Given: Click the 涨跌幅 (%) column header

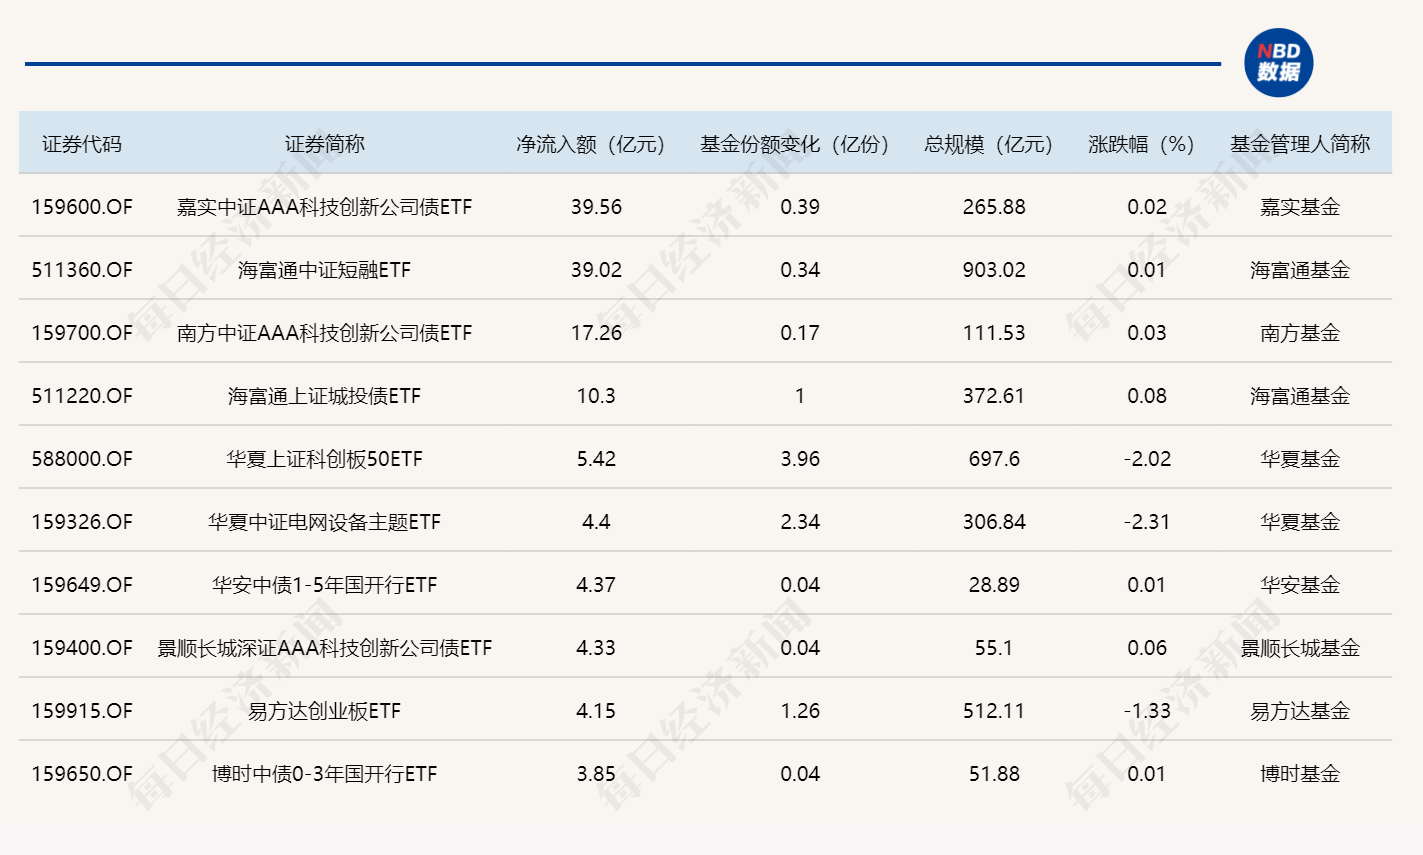Looking at the screenshot, I should coord(1141,144).
